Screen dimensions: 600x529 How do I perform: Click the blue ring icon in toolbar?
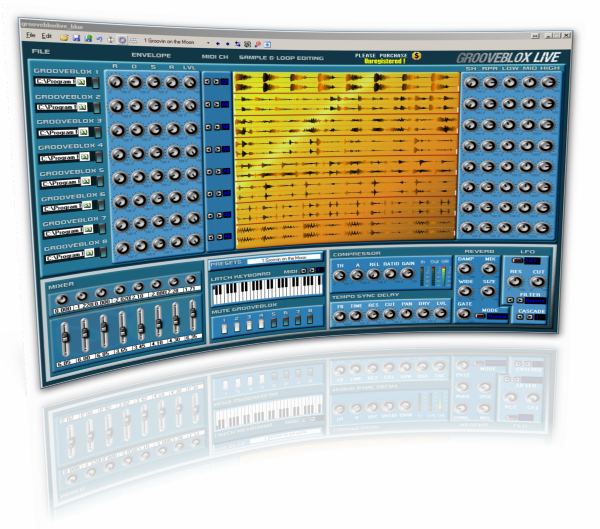click(122, 40)
